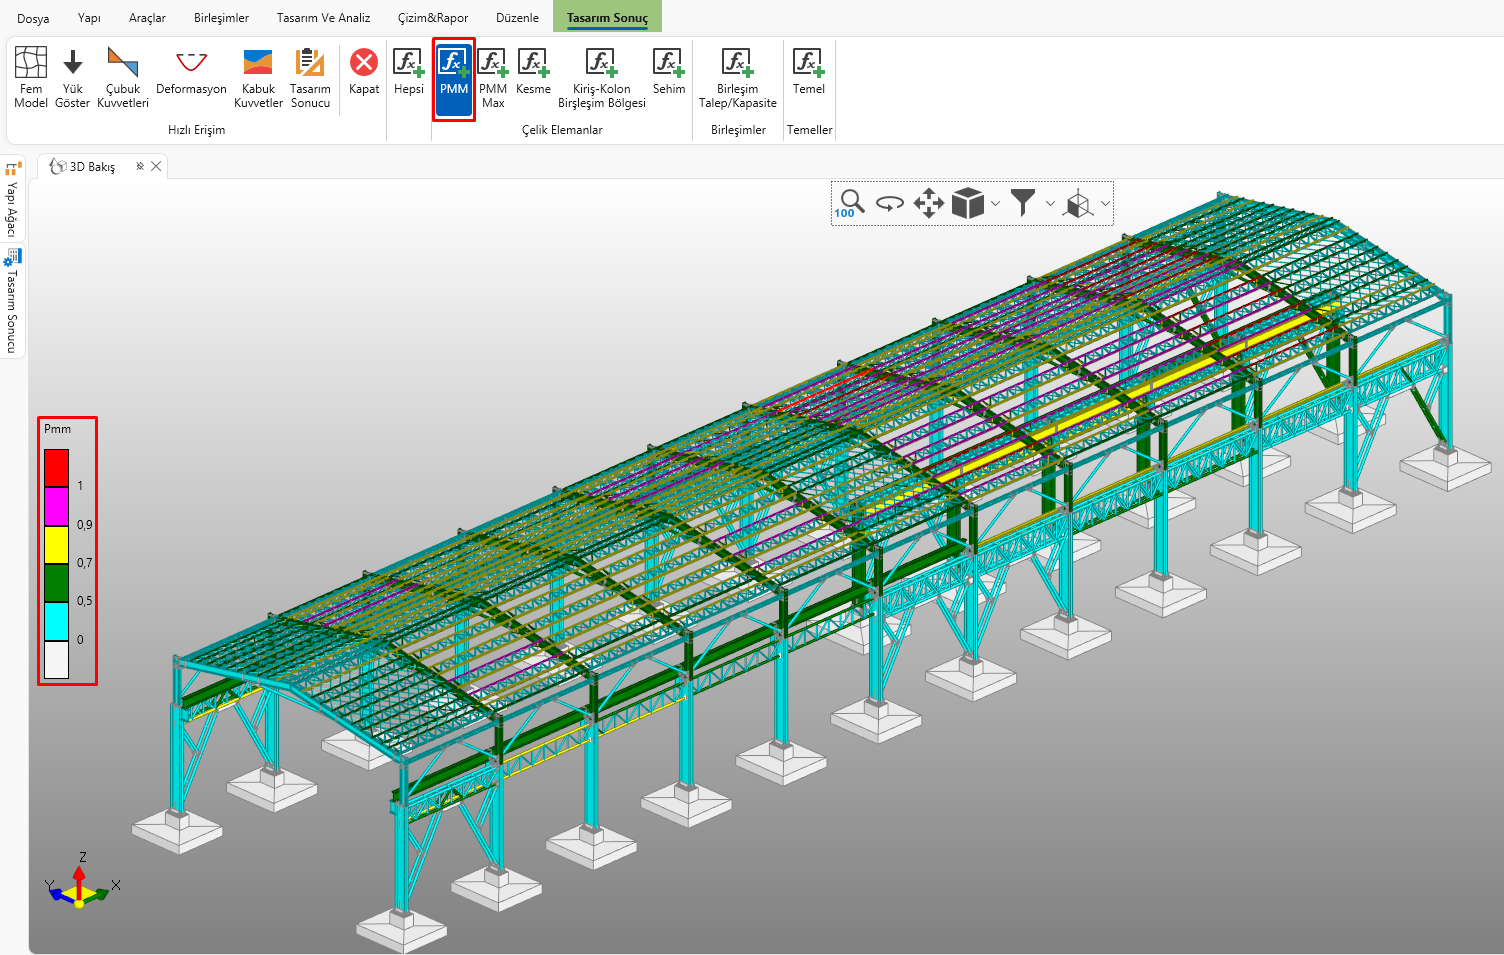Open the Tasarım Sonucu side panel
Screen dimensions: 1504x955
click(x=12, y=302)
